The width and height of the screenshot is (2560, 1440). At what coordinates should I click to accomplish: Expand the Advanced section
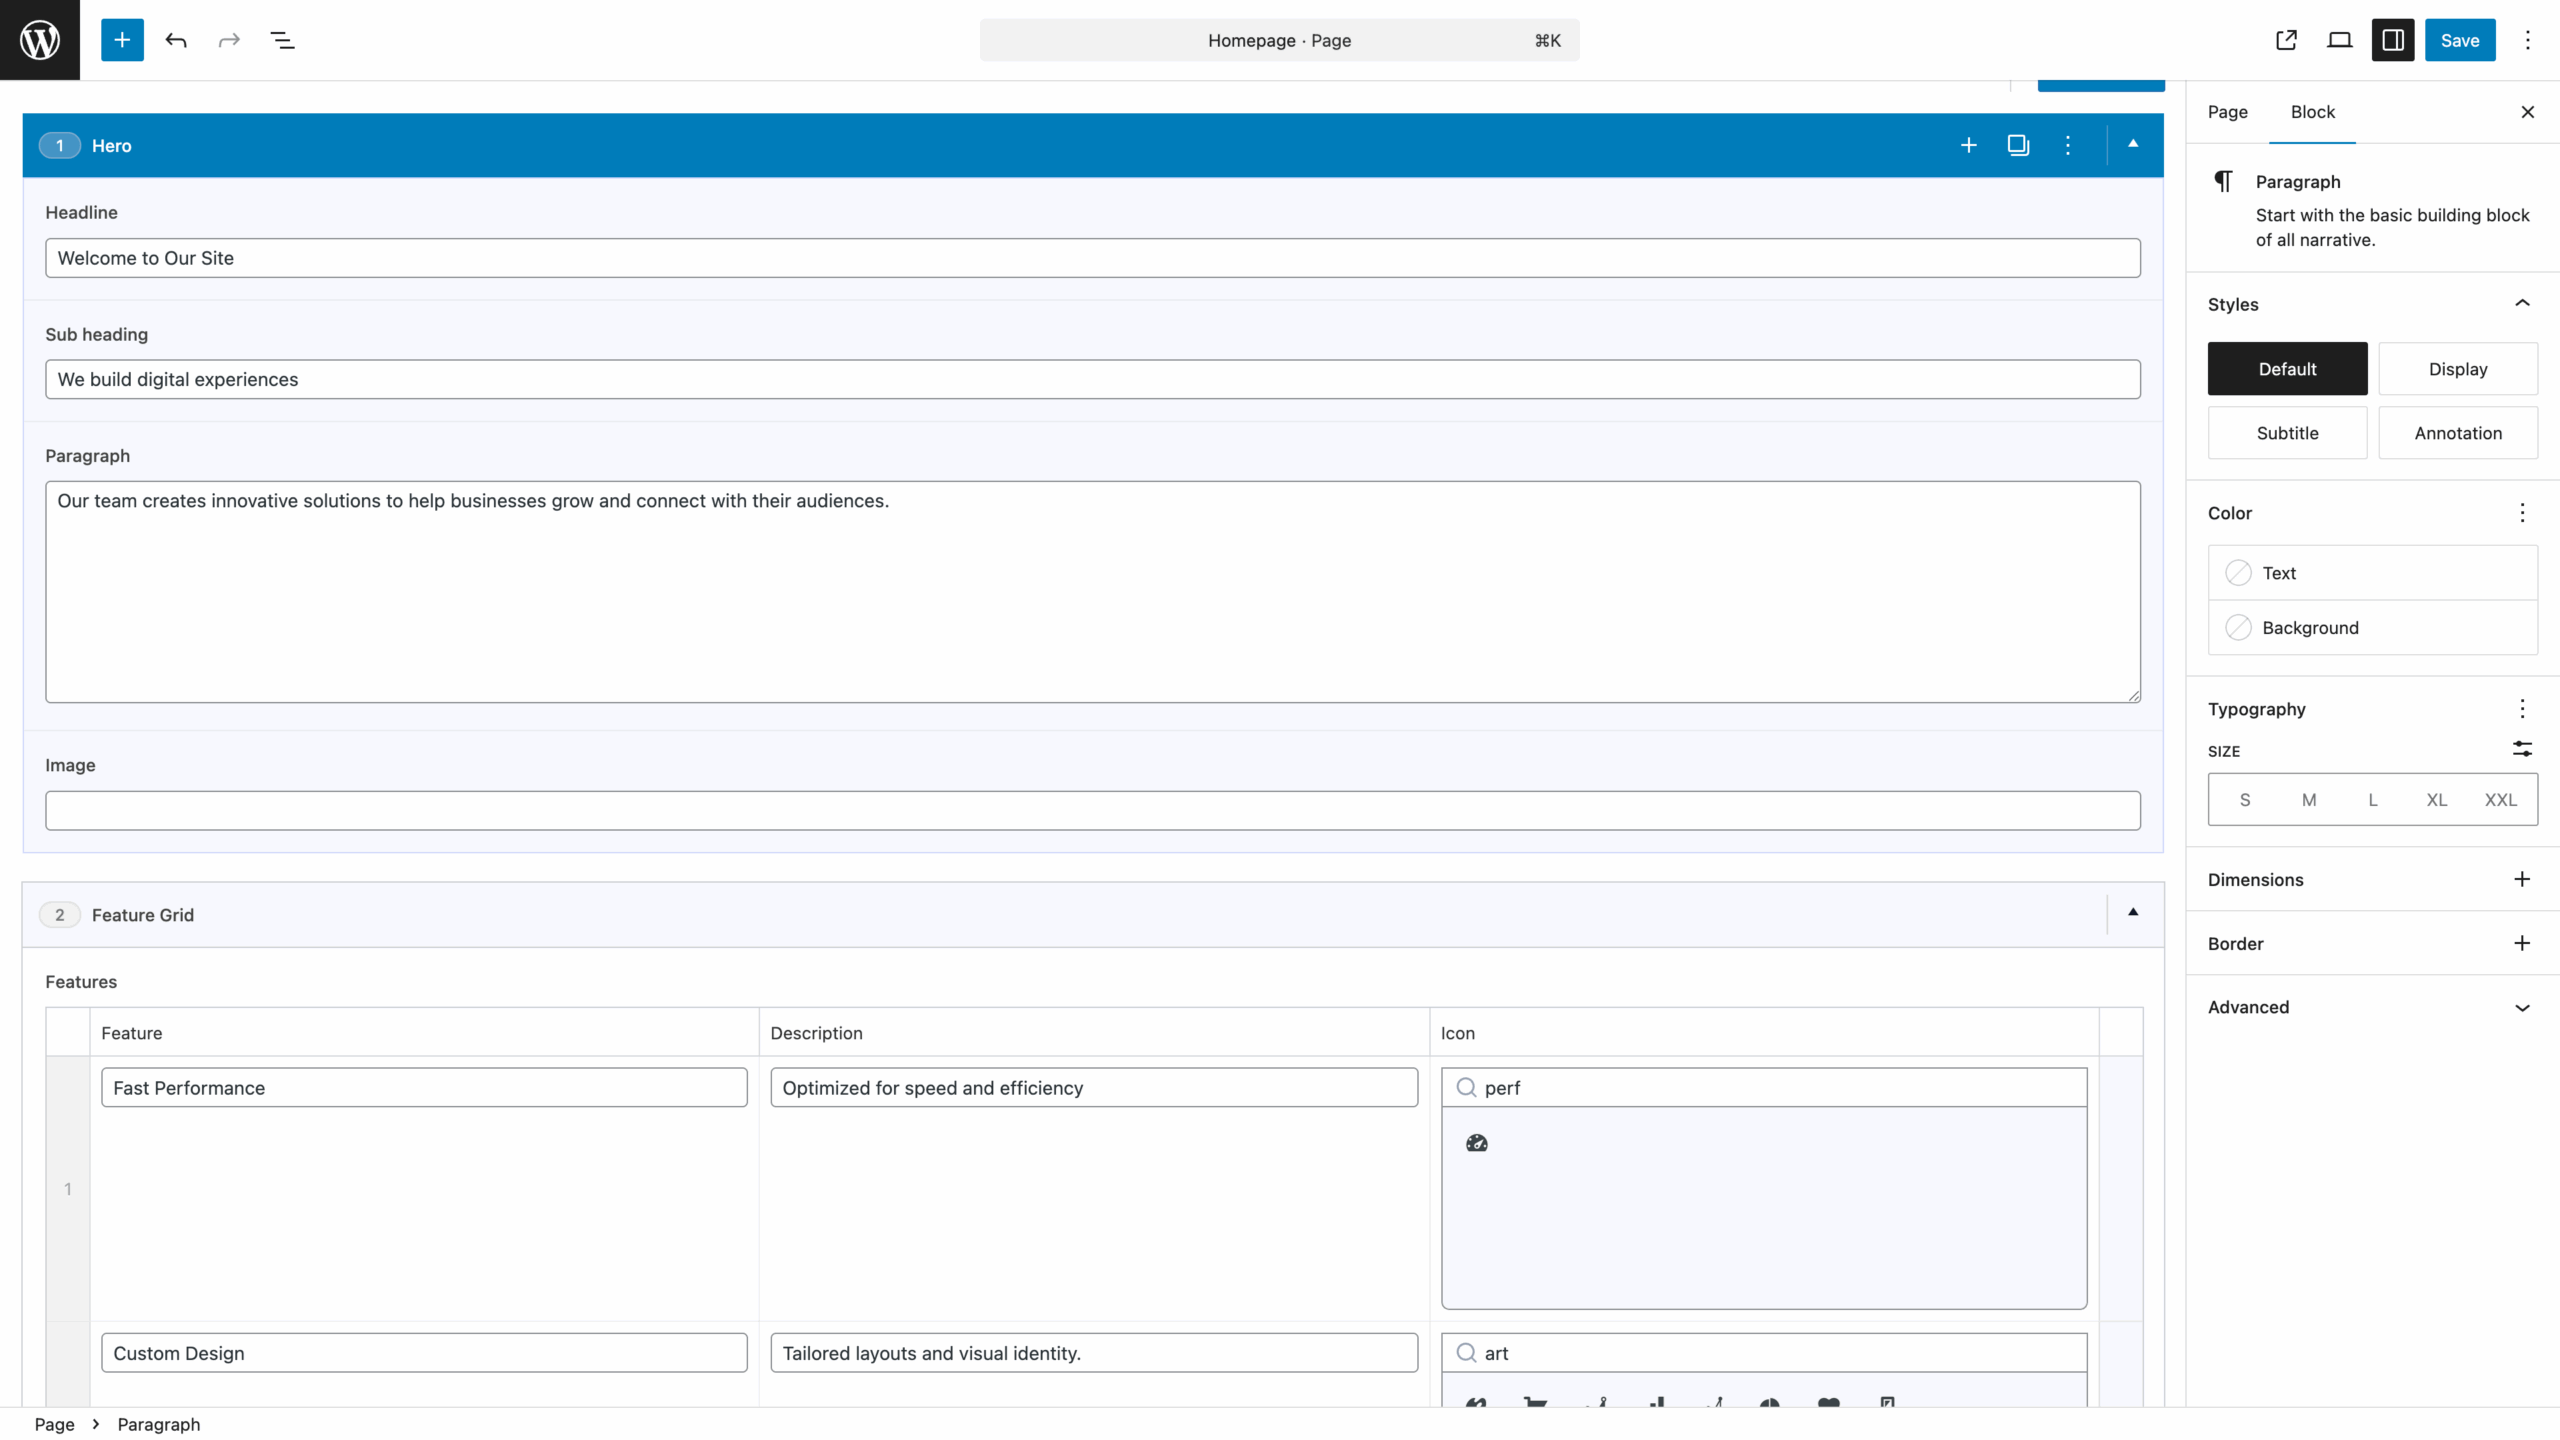tap(2522, 1008)
